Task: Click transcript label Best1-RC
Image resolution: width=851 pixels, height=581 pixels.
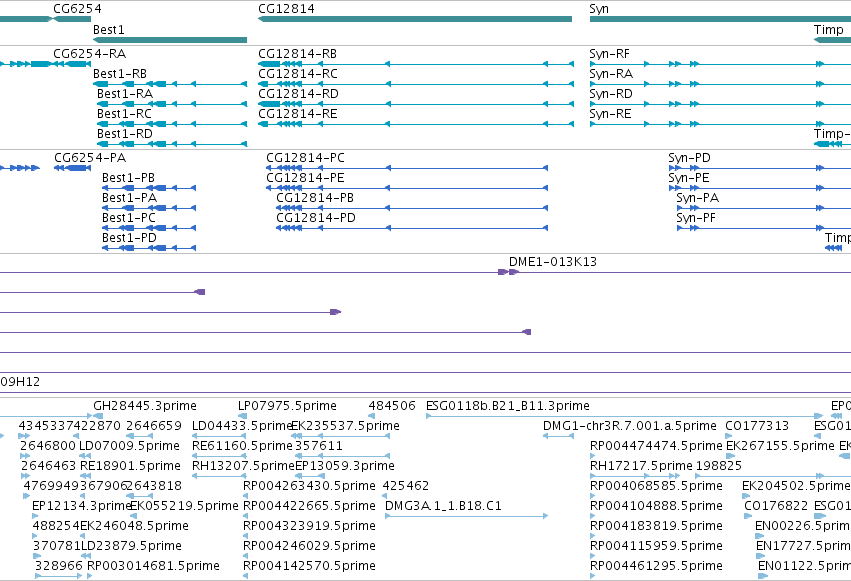Action: click(124, 114)
